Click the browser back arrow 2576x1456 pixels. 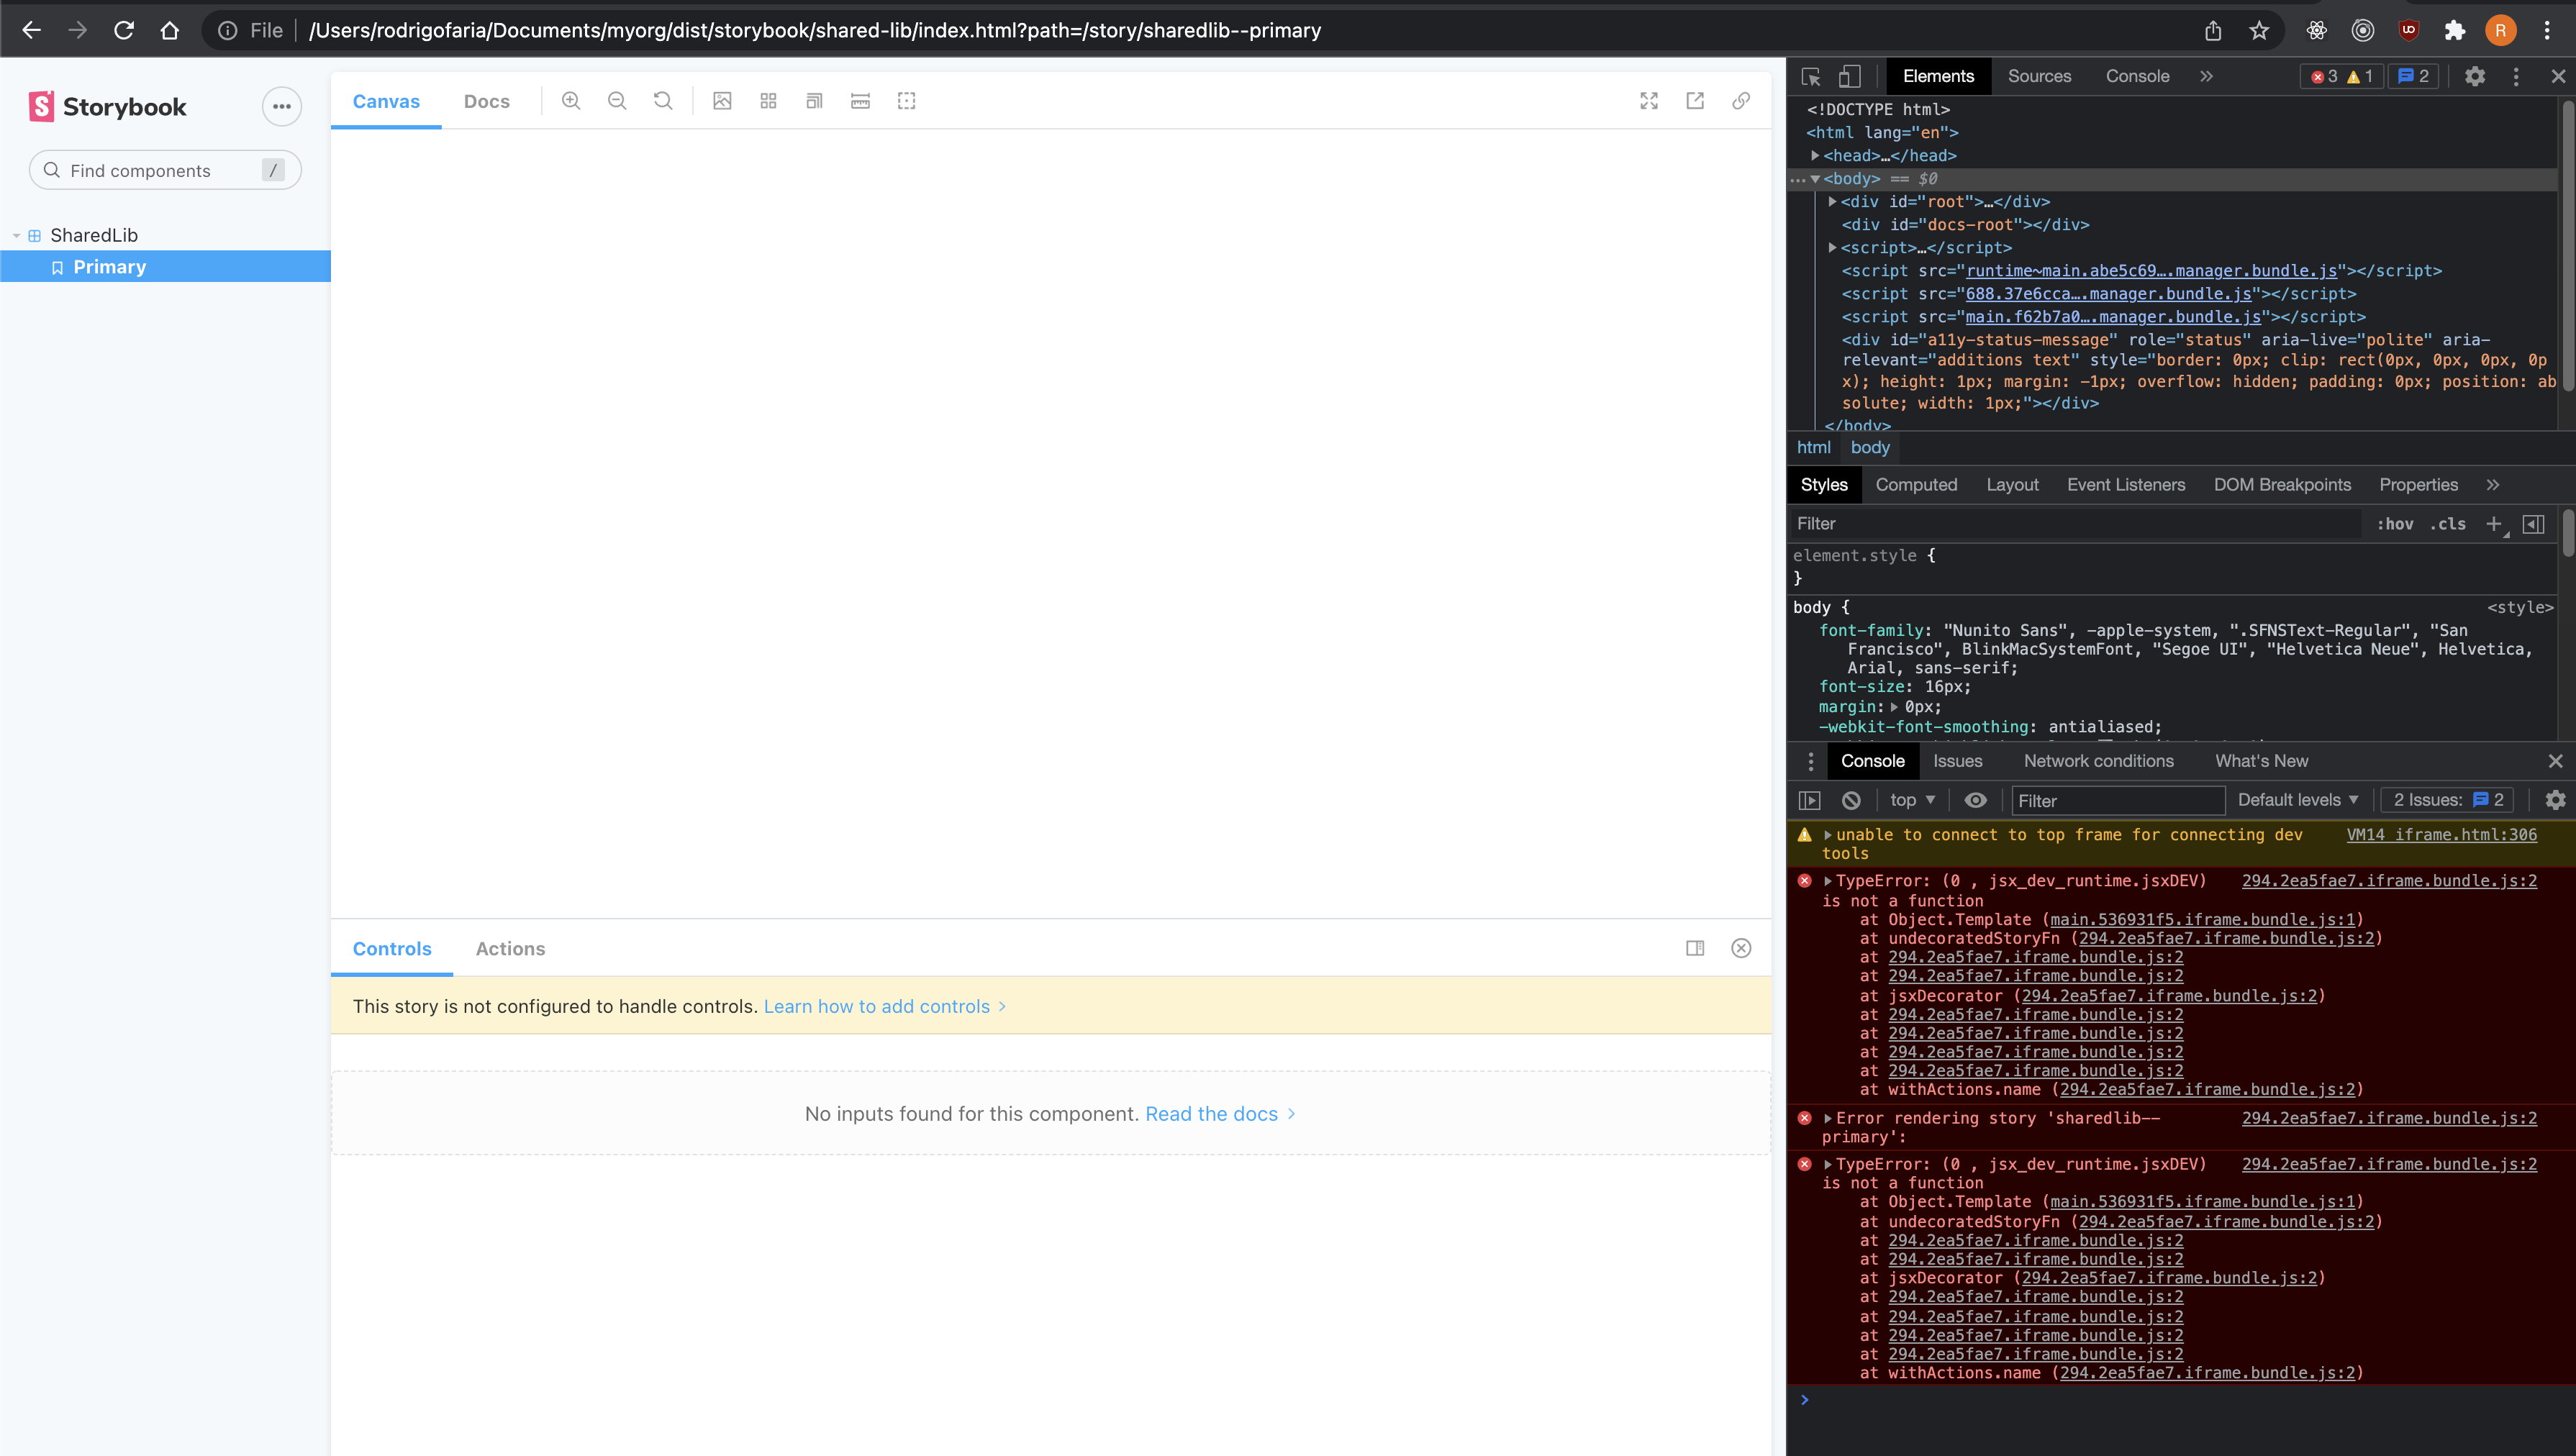[x=31, y=30]
